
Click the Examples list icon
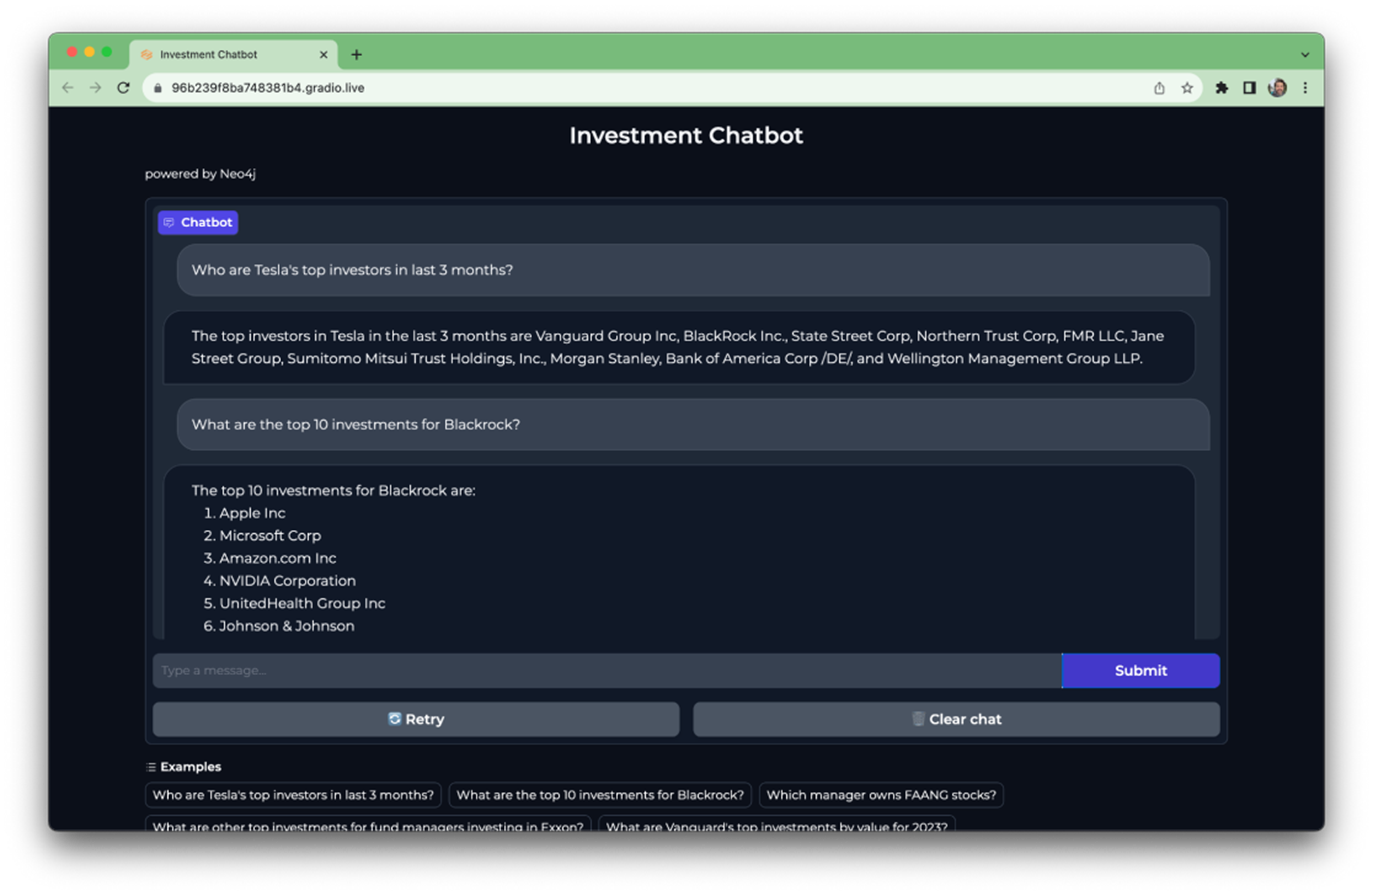coord(151,767)
